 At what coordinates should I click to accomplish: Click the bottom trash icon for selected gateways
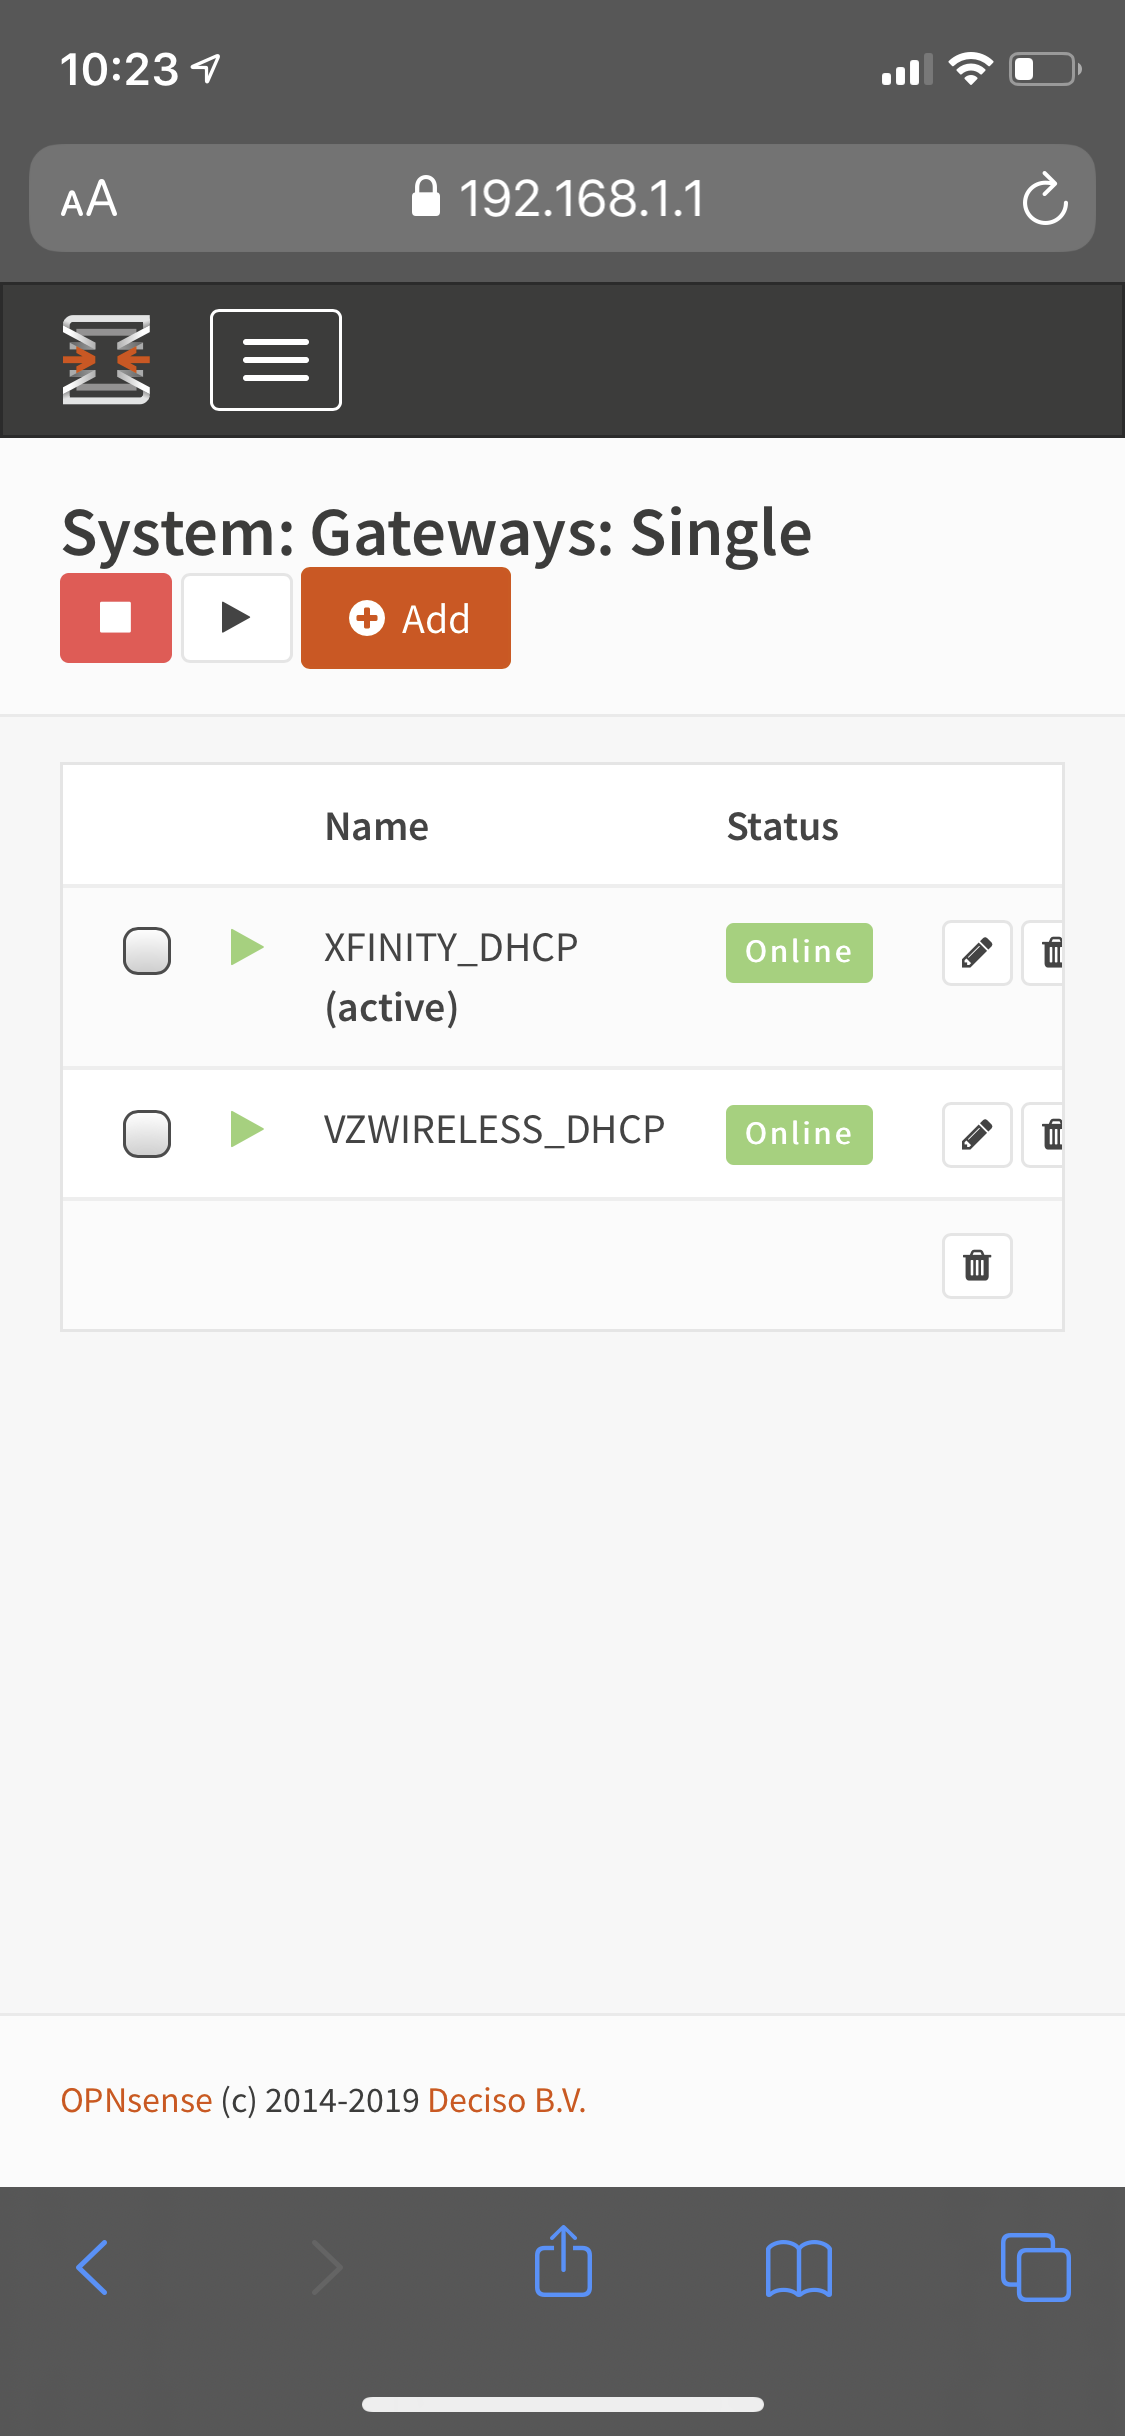[x=976, y=1265]
